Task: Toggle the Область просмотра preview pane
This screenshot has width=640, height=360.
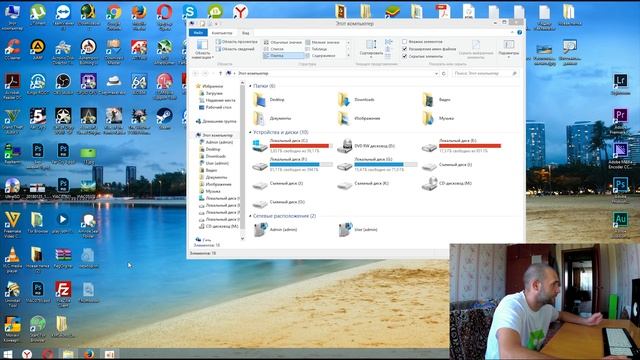Action: tap(237, 42)
